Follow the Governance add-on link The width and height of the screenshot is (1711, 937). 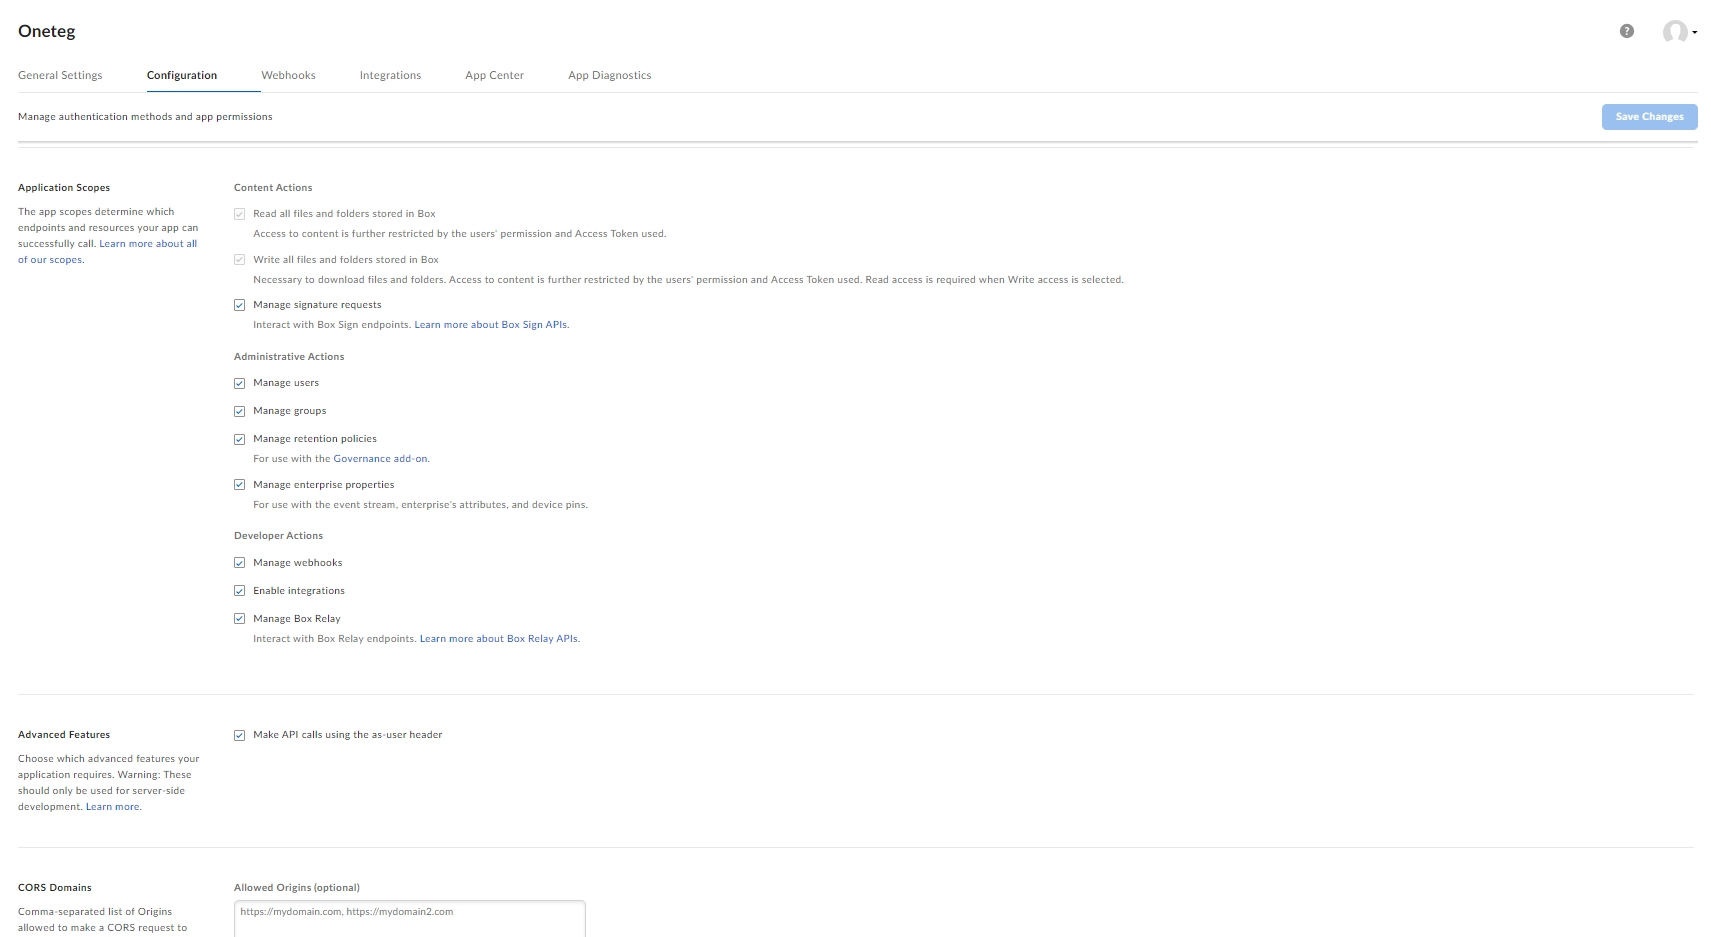pyautogui.click(x=380, y=459)
